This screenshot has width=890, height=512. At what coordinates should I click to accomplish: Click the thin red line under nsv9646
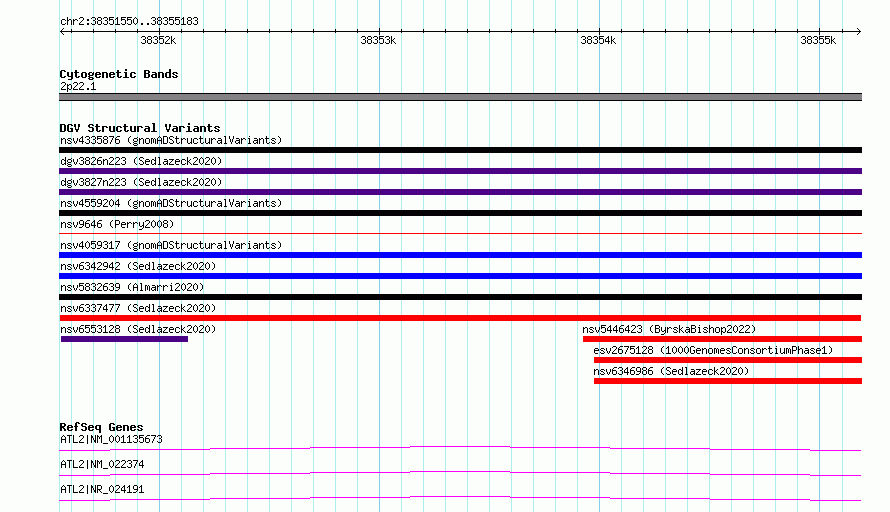pyautogui.click(x=460, y=233)
